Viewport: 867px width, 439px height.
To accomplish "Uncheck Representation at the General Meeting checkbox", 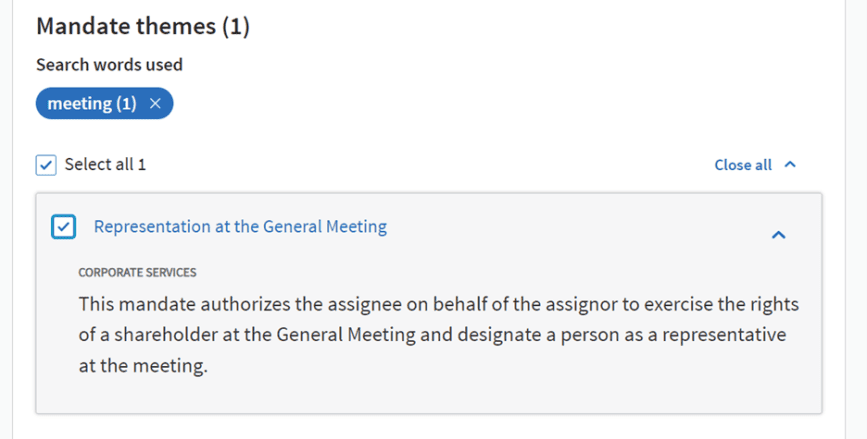I will (x=63, y=227).
